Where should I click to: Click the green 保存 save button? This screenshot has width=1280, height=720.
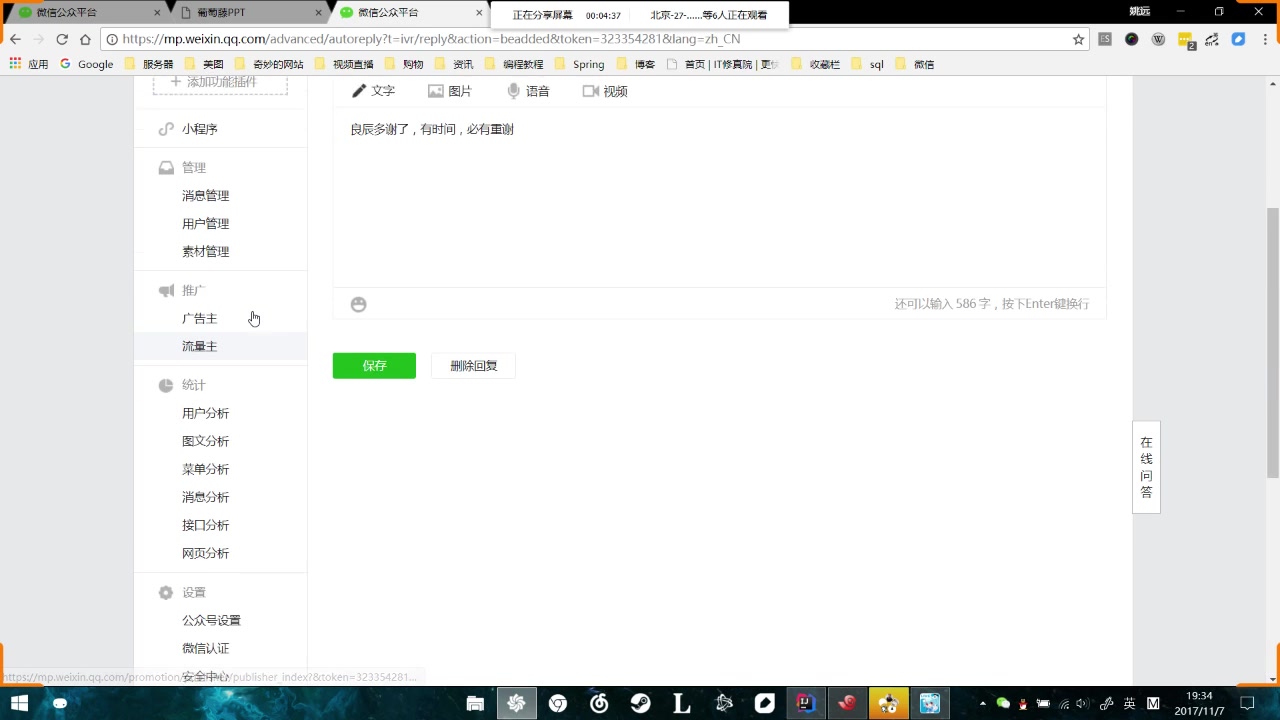click(373, 365)
